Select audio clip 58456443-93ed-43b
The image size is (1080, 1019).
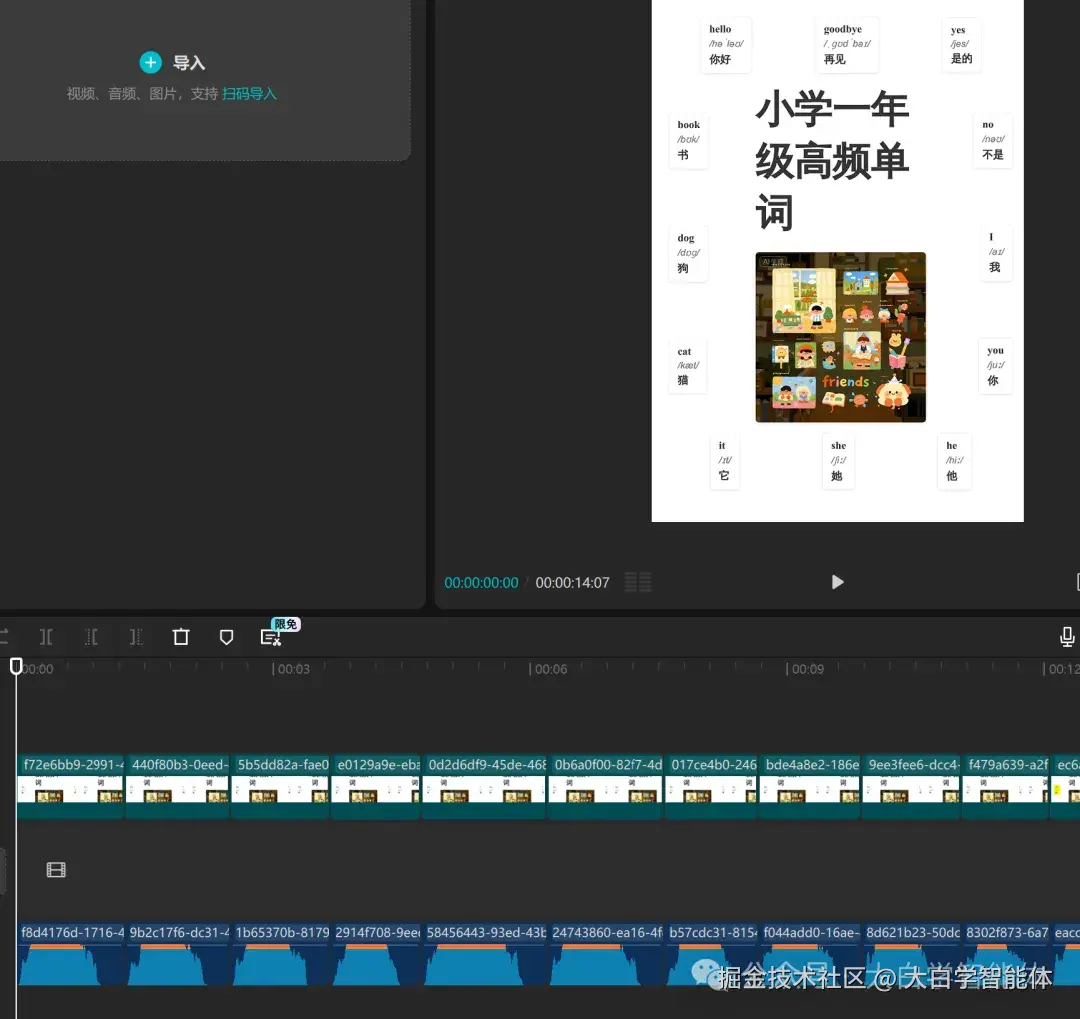click(x=484, y=955)
